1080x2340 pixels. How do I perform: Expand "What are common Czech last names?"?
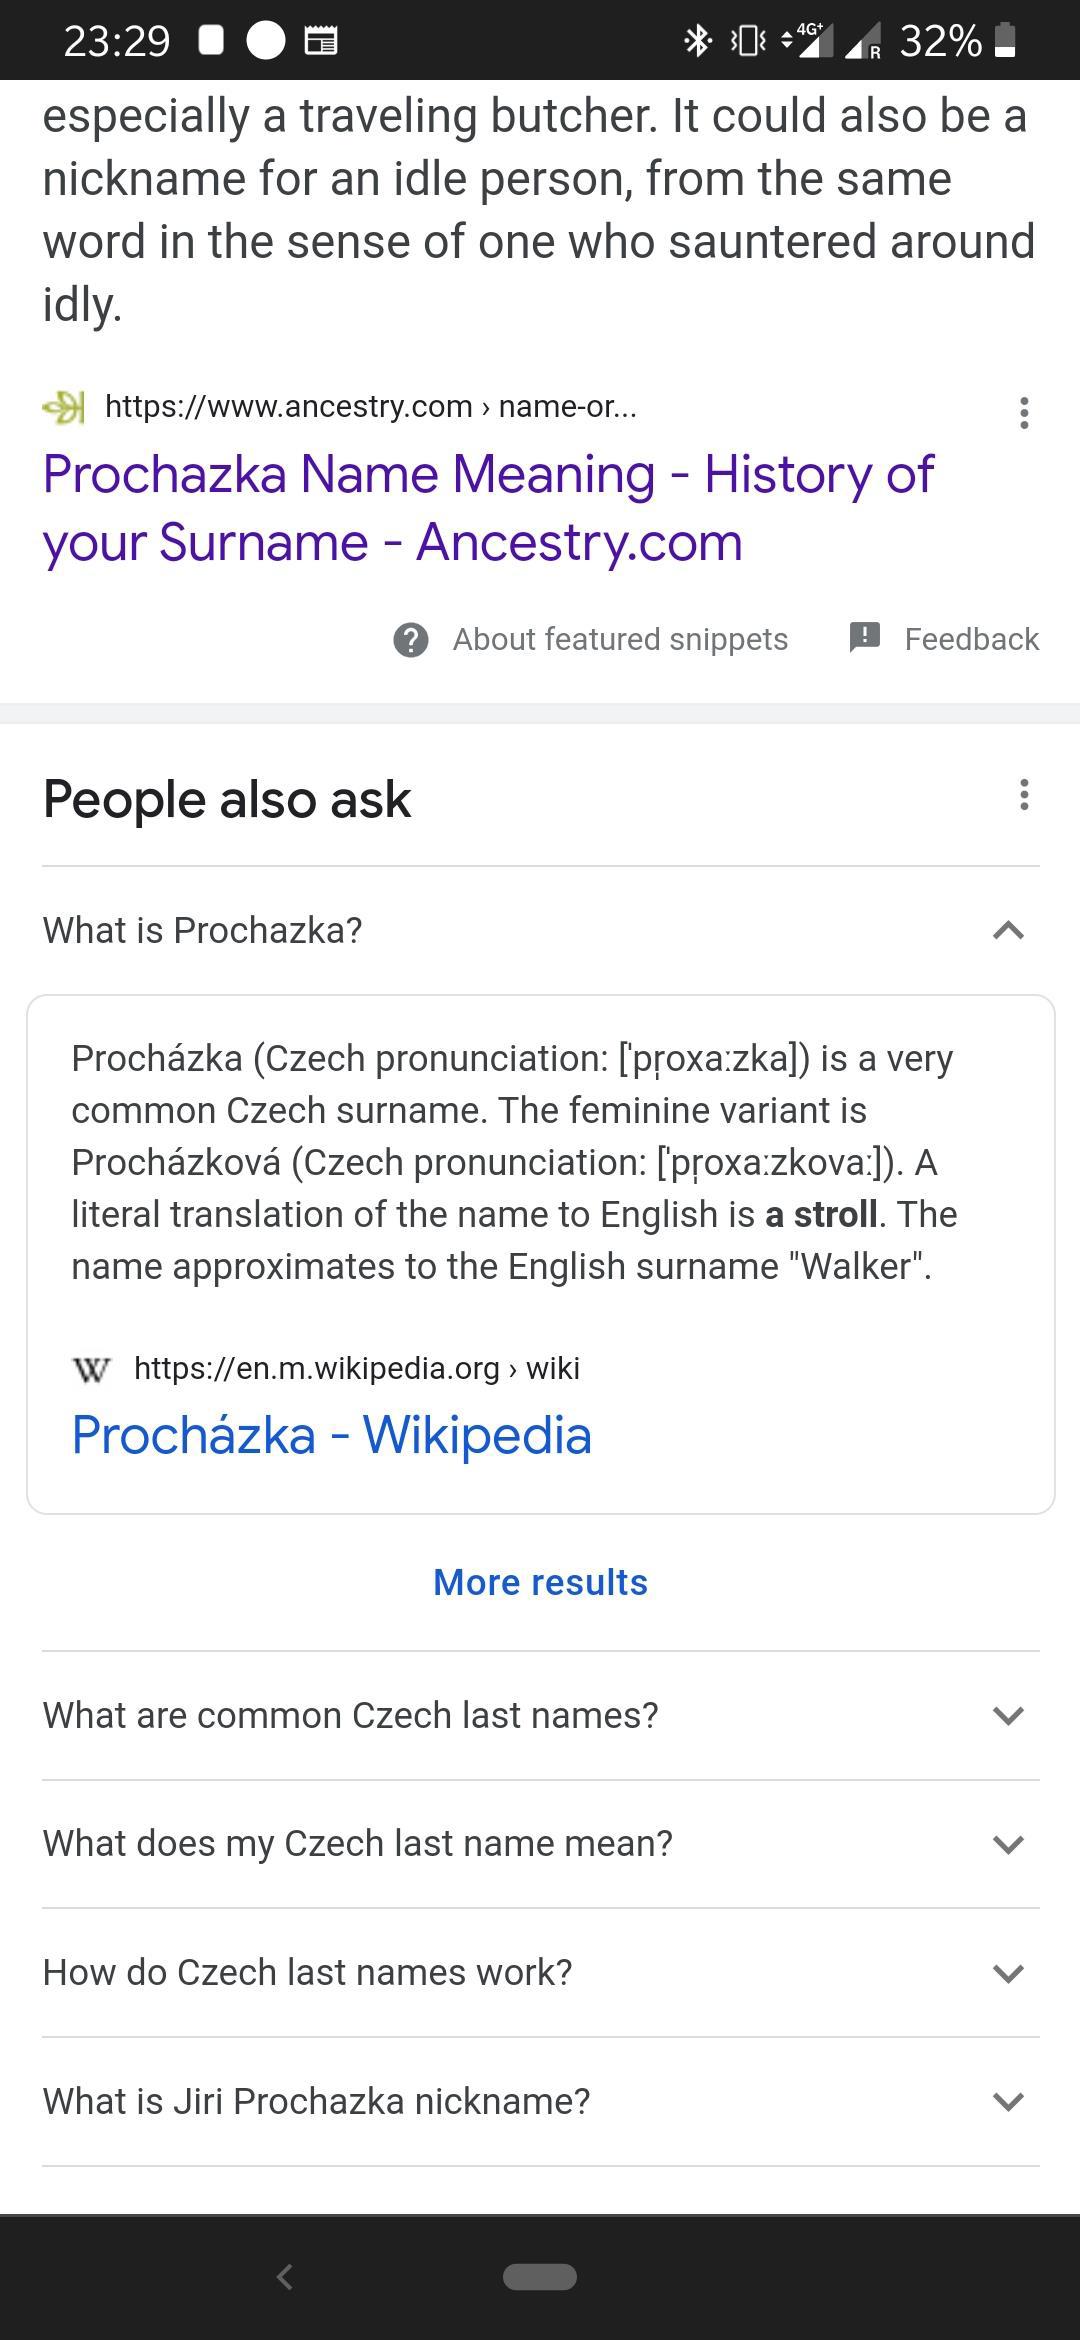point(1008,1716)
